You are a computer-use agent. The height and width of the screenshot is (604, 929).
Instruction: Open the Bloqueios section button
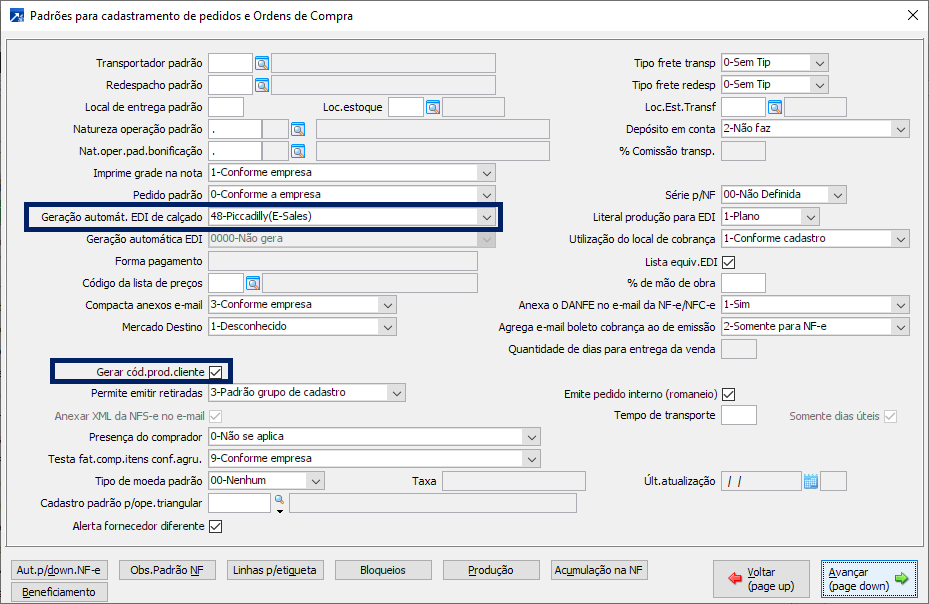tap(384, 570)
